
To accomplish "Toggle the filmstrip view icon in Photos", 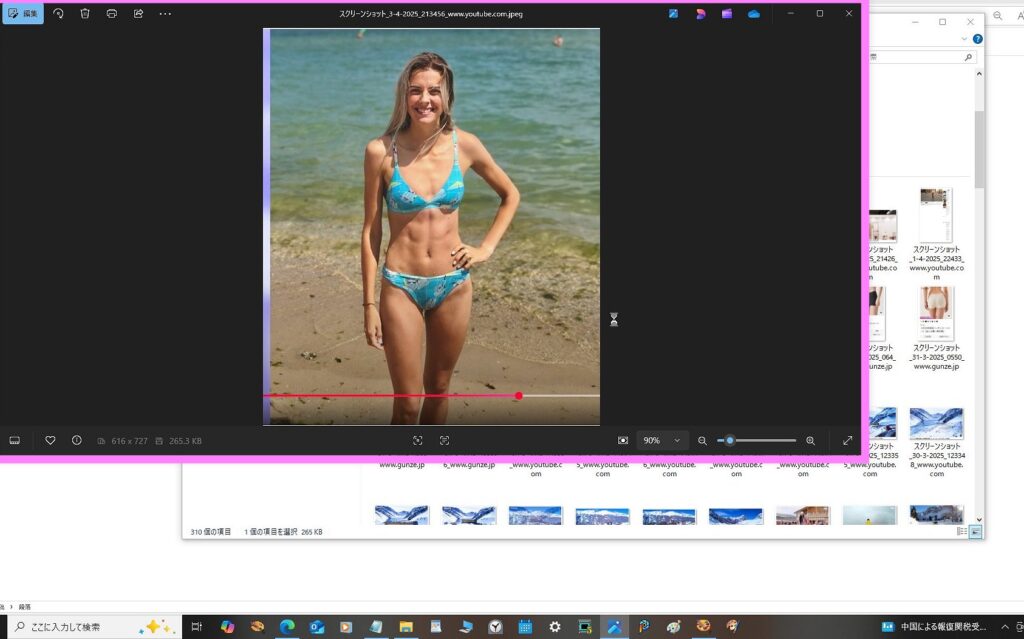I will [x=14, y=440].
